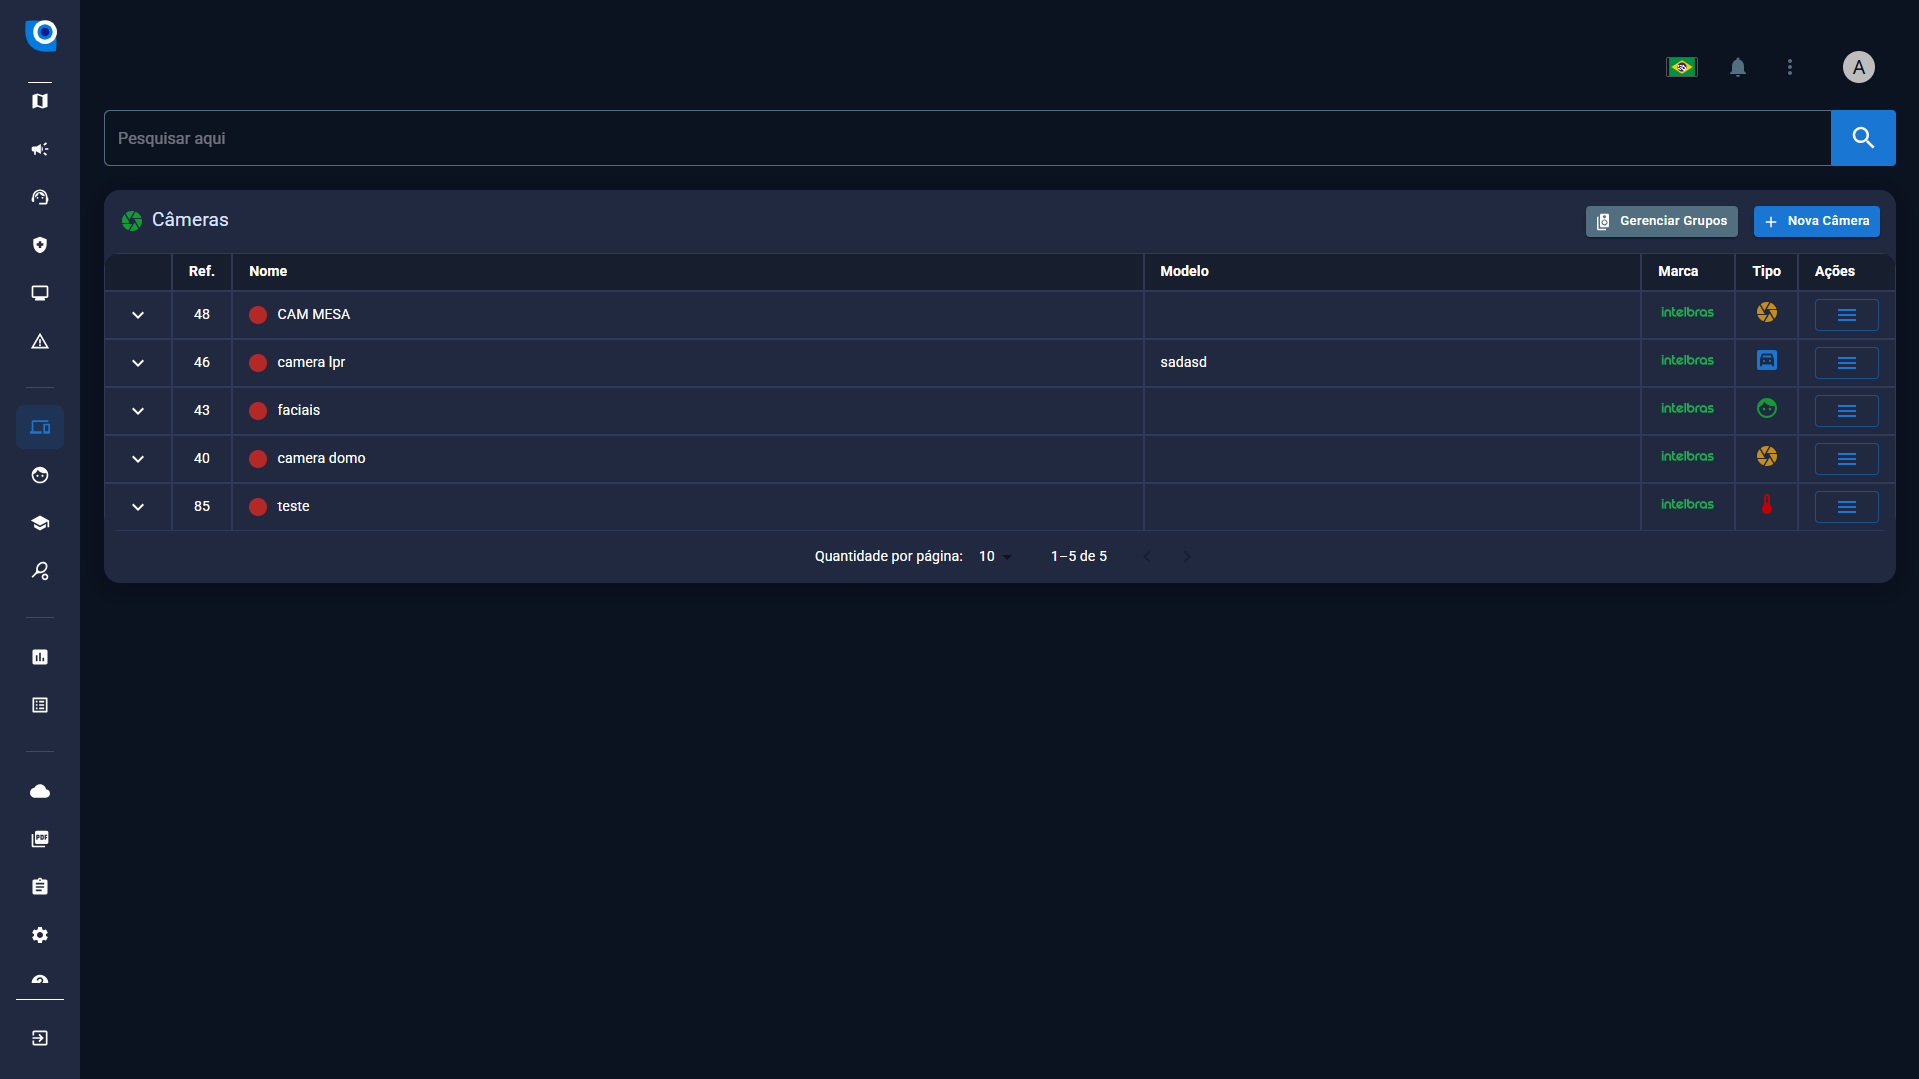
Task: Open the support headset icon in sidebar
Action: point(40,197)
